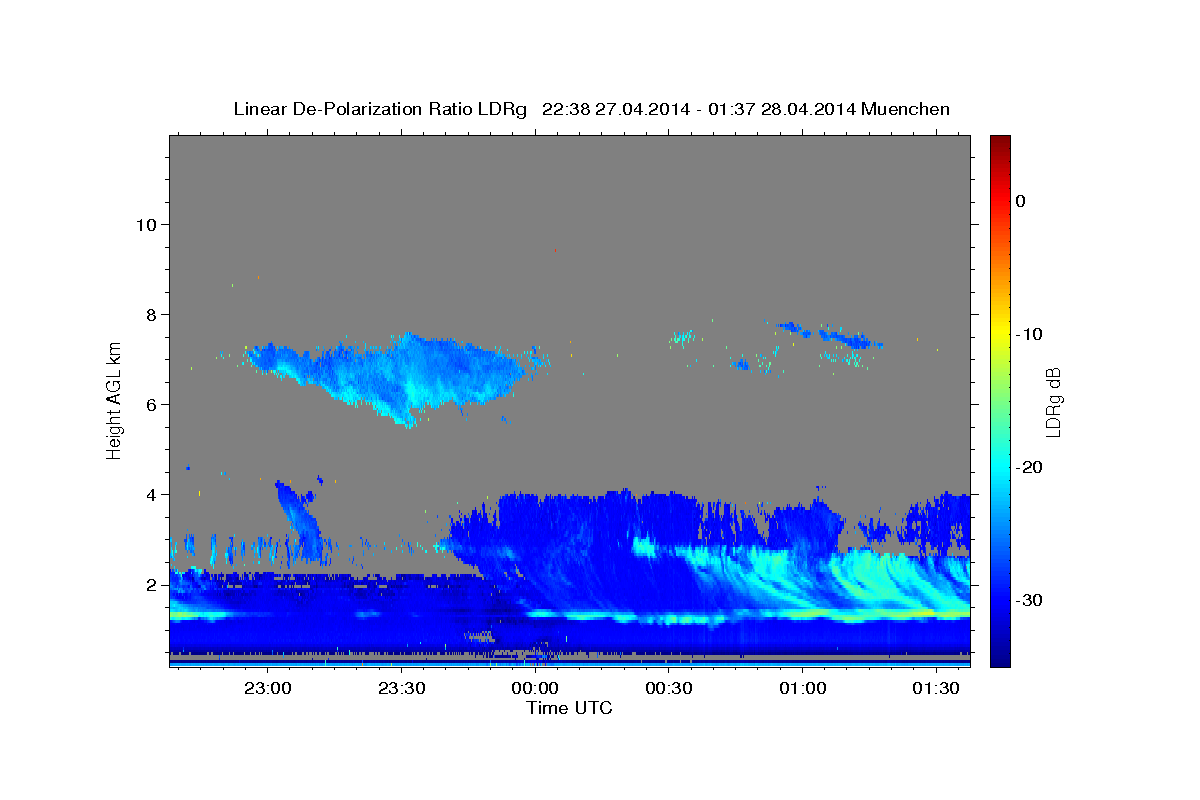Select the '01:00' time axis label
The image size is (1200, 800).
coord(803,689)
